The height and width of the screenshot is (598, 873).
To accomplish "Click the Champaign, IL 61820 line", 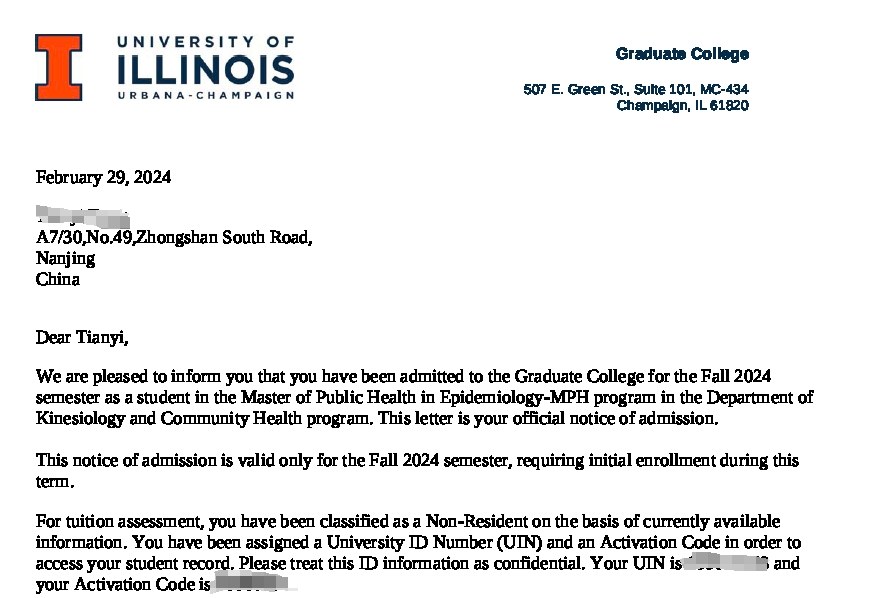I will [682, 106].
